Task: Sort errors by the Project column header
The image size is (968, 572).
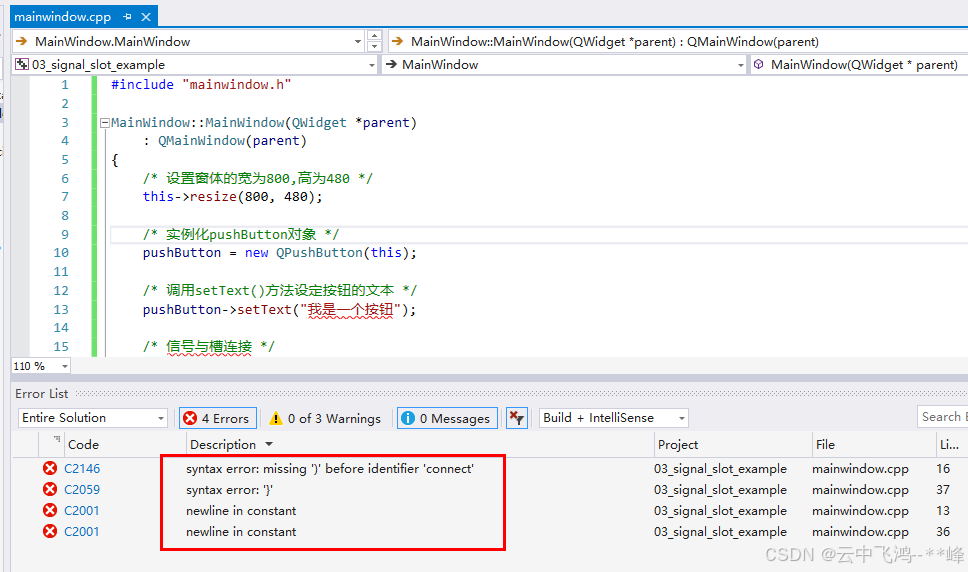Action: pos(678,444)
